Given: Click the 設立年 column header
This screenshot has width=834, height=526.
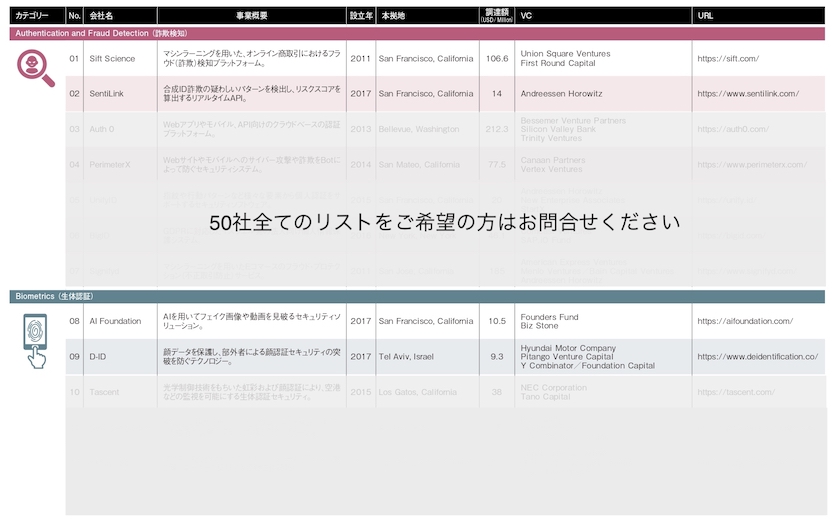Looking at the screenshot, I should tap(361, 15).
